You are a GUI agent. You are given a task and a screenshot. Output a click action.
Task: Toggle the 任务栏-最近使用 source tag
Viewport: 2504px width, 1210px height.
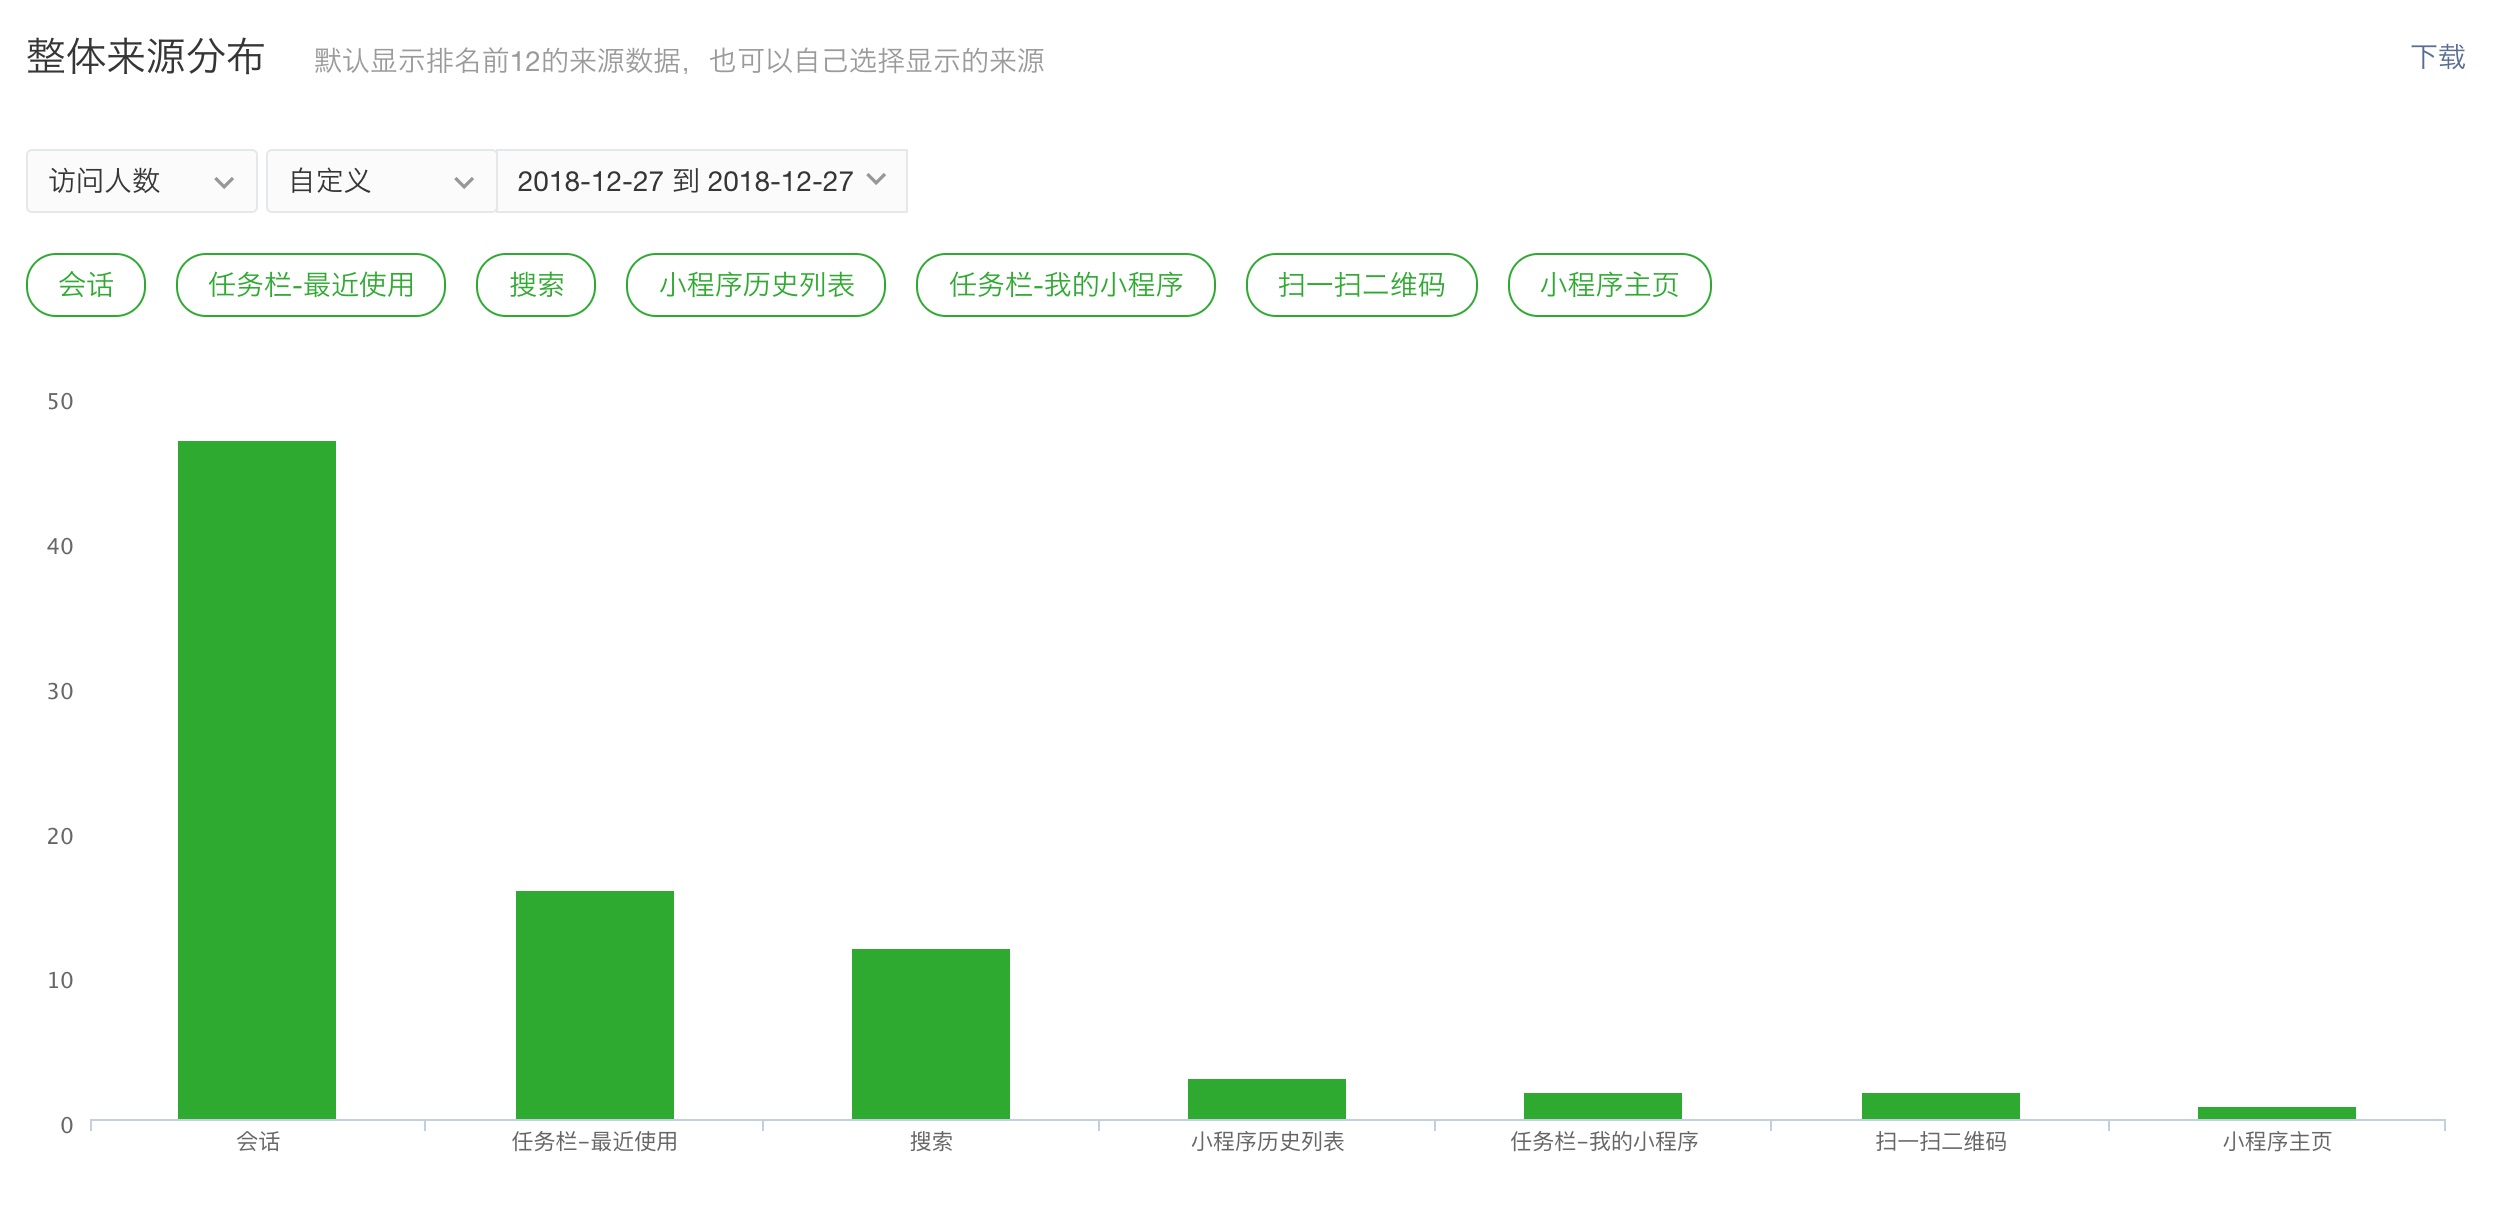[311, 285]
